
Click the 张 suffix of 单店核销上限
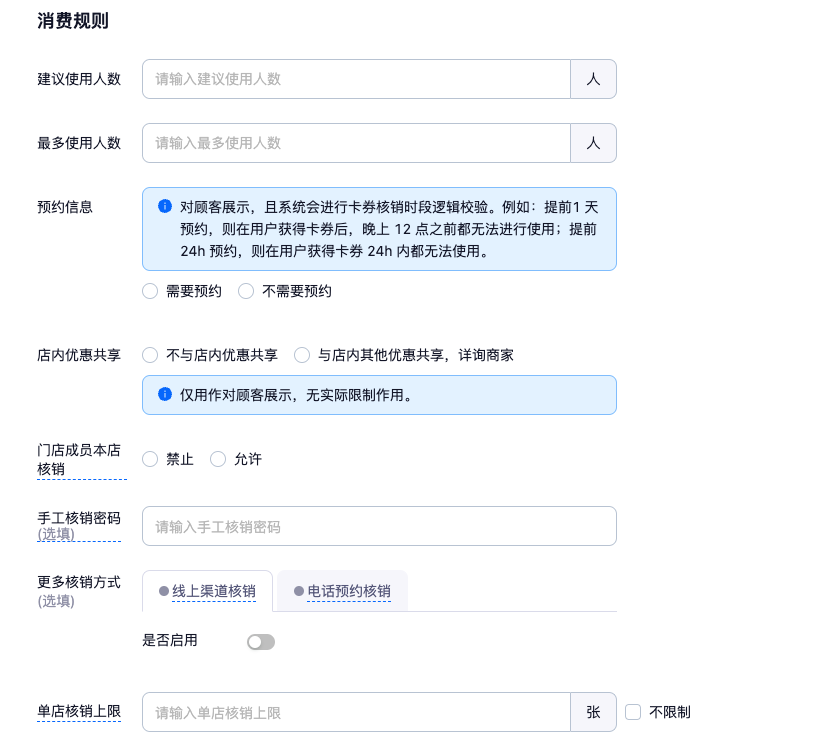point(593,712)
